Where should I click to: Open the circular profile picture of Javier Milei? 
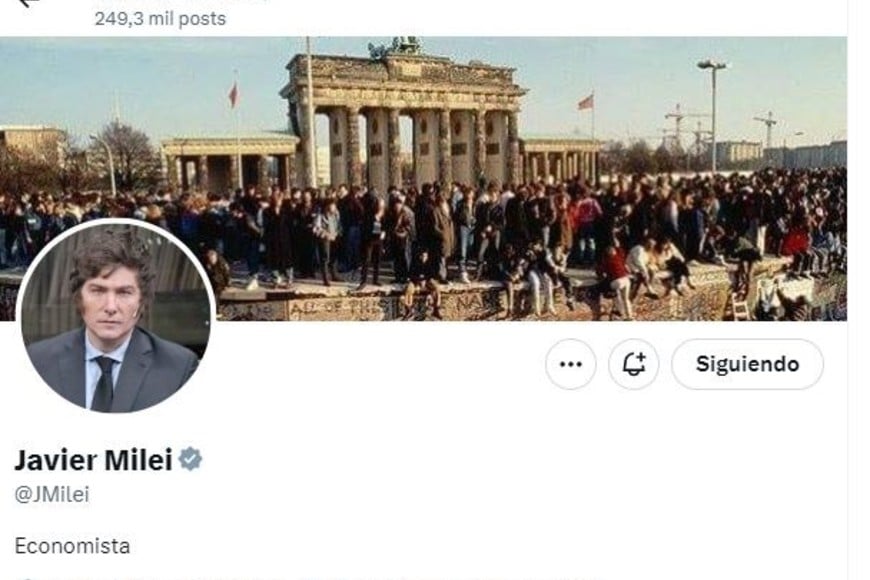point(115,315)
